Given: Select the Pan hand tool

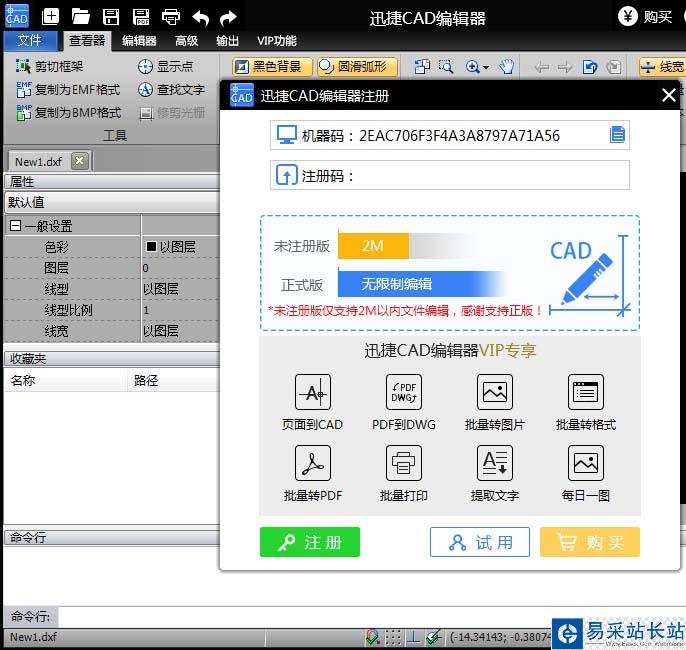Looking at the screenshot, I should coord(507,67).
